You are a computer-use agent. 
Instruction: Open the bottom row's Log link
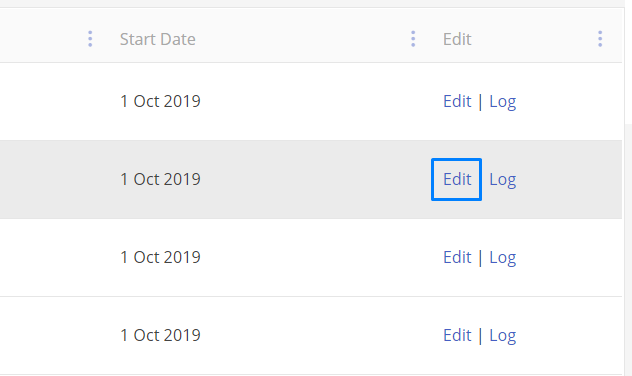click(x=503, y=336)
